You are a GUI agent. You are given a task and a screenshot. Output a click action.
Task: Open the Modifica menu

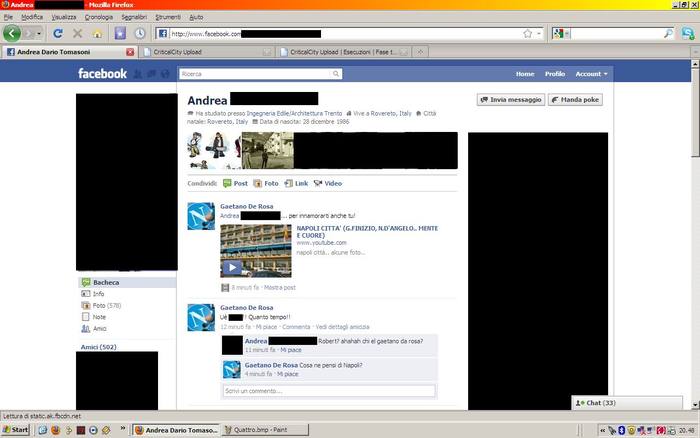click(32, 17)
